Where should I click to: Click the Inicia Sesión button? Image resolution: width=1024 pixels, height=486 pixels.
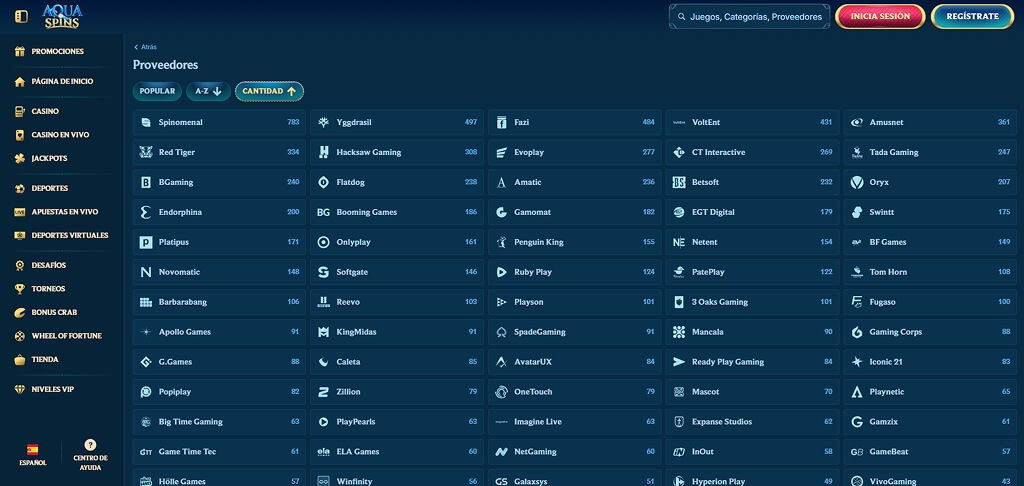coord(880,16)
